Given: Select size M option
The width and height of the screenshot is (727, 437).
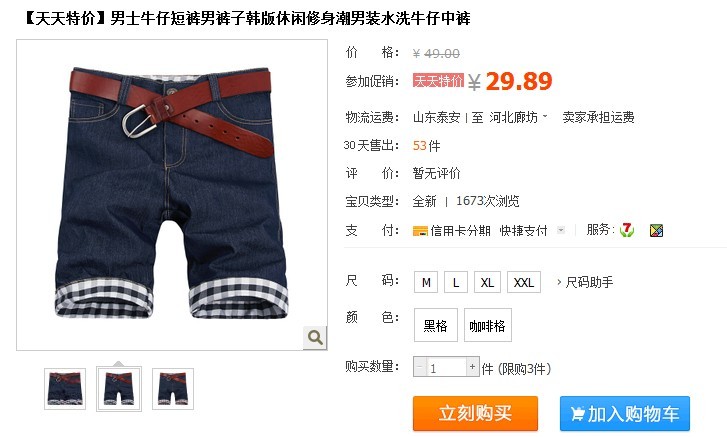Looking at the screenshot, I should 426,282.
